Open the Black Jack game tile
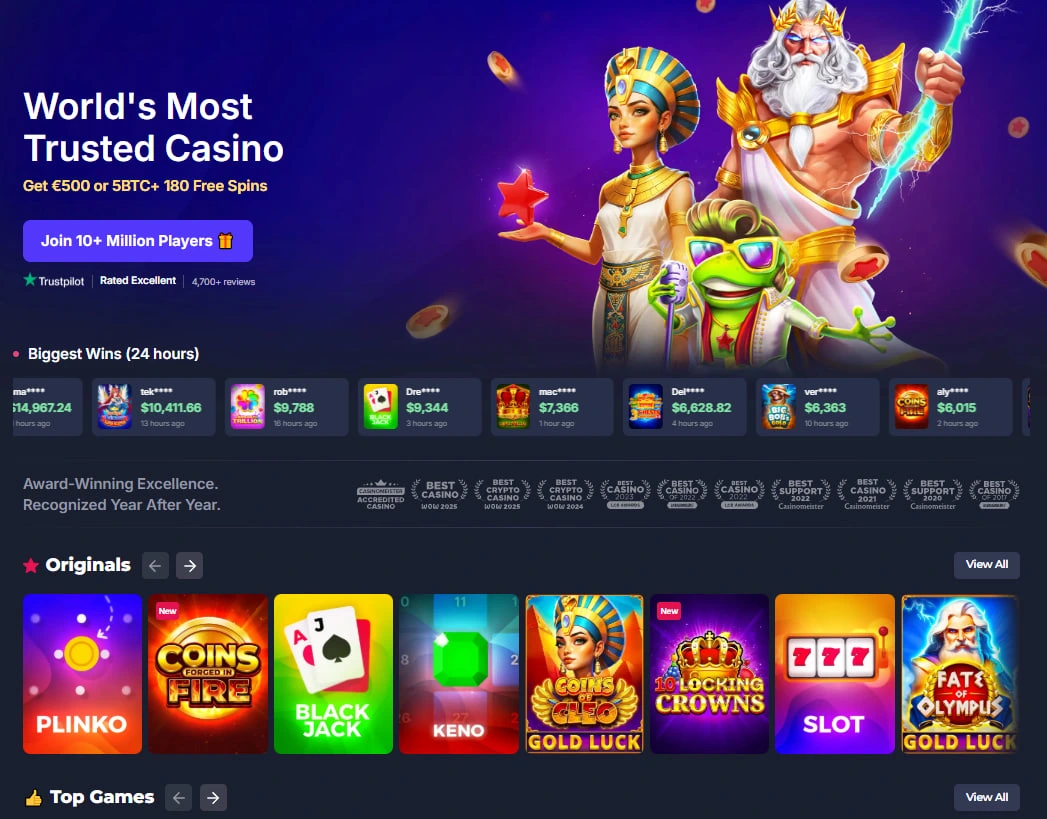This screenshot has height=819, width=1047. pyautogui.click(x=333, y=673)
